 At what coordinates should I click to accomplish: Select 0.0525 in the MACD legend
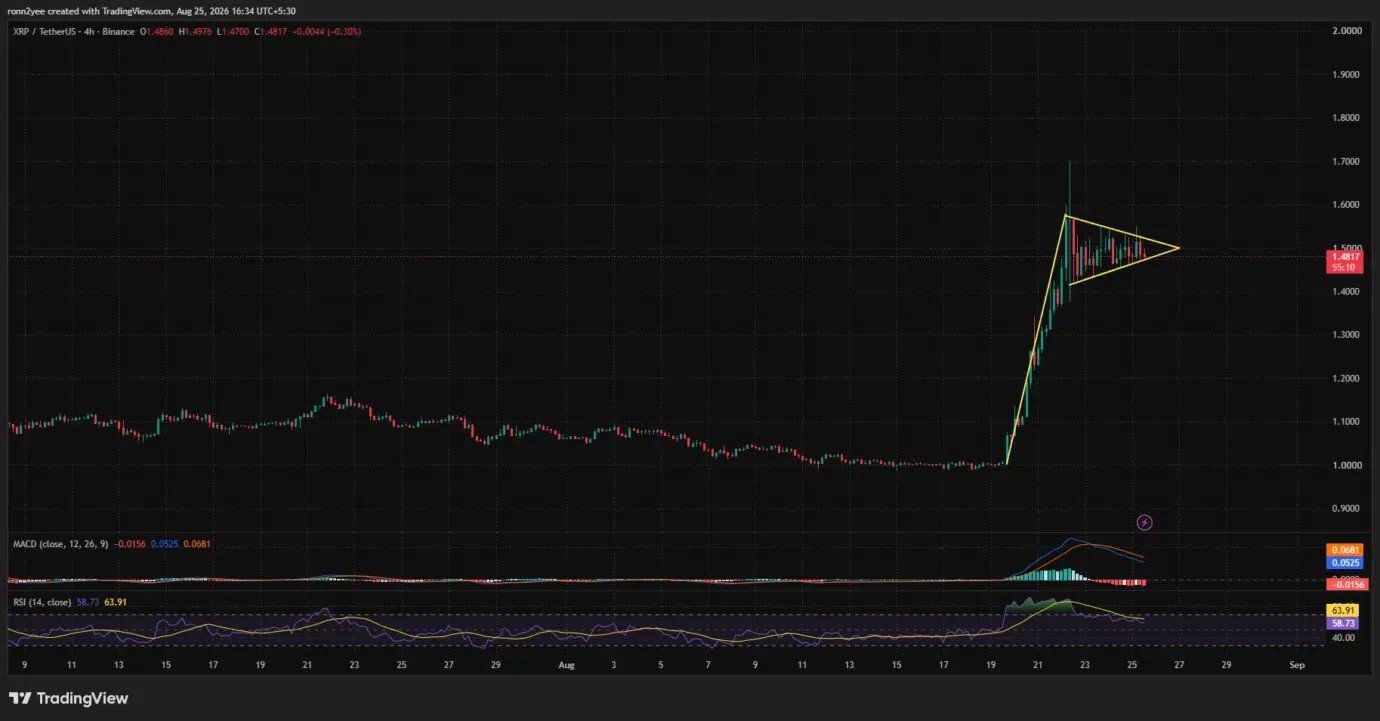(x=166, y=544)
